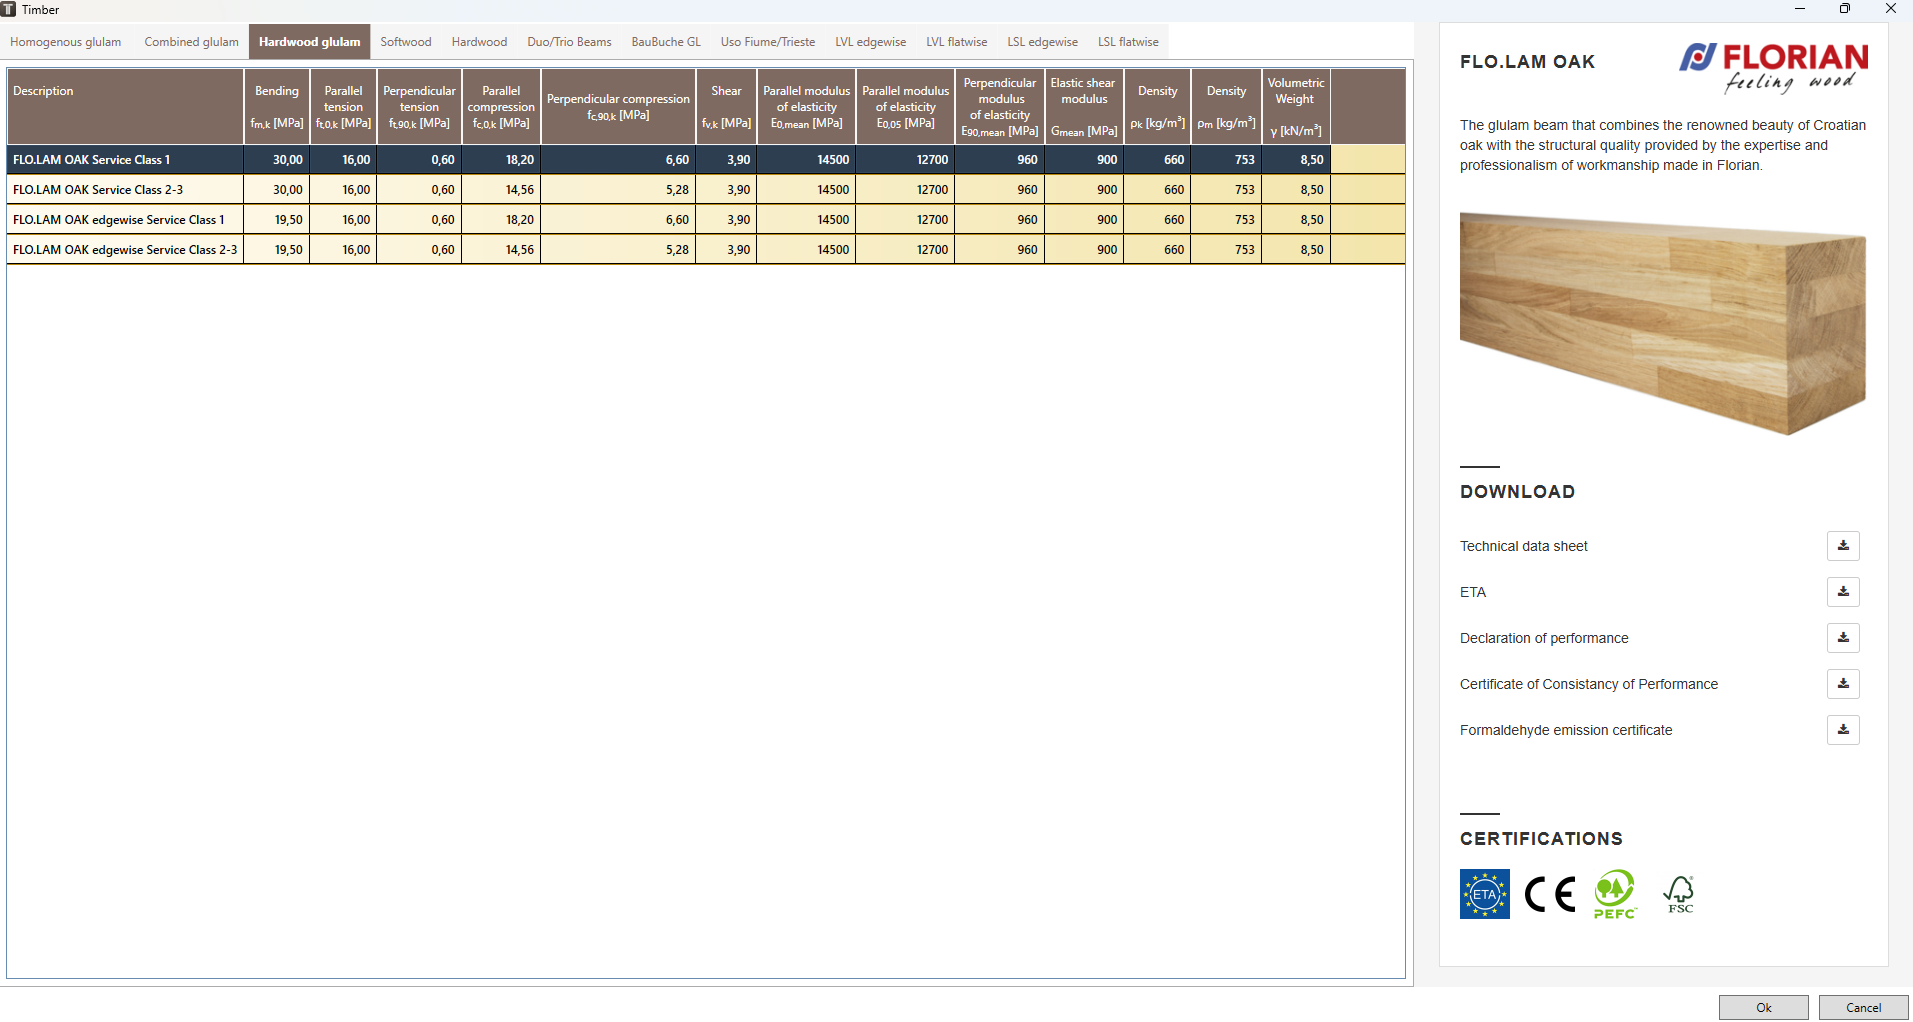Download the ETA document
Viewport: 1913px width, 1022px height.
[x=1843, y=592]
